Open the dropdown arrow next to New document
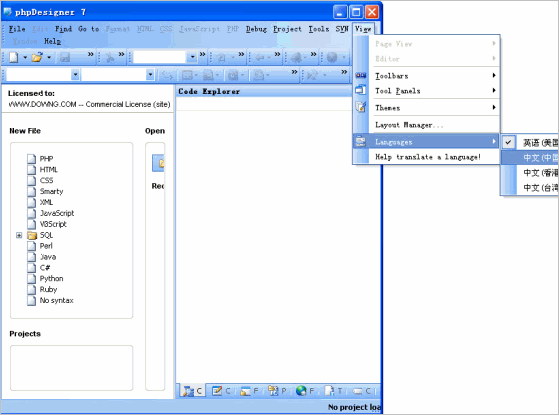Image resolution: width=559 pixels, height=415 pixels. pos(25,57)
